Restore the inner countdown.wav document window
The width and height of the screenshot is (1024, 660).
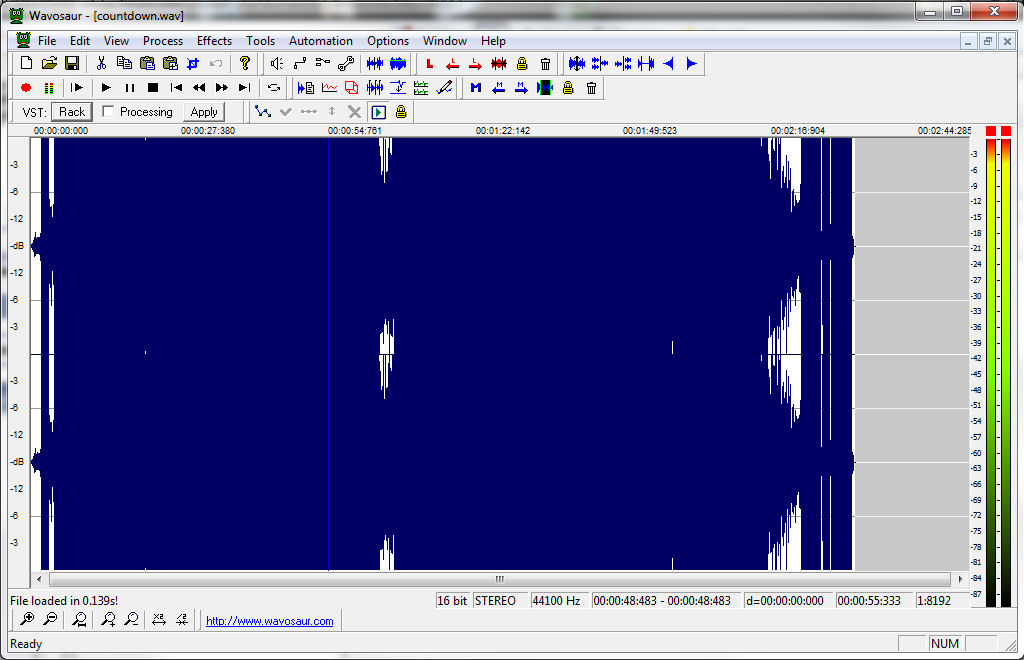[987, 41]
